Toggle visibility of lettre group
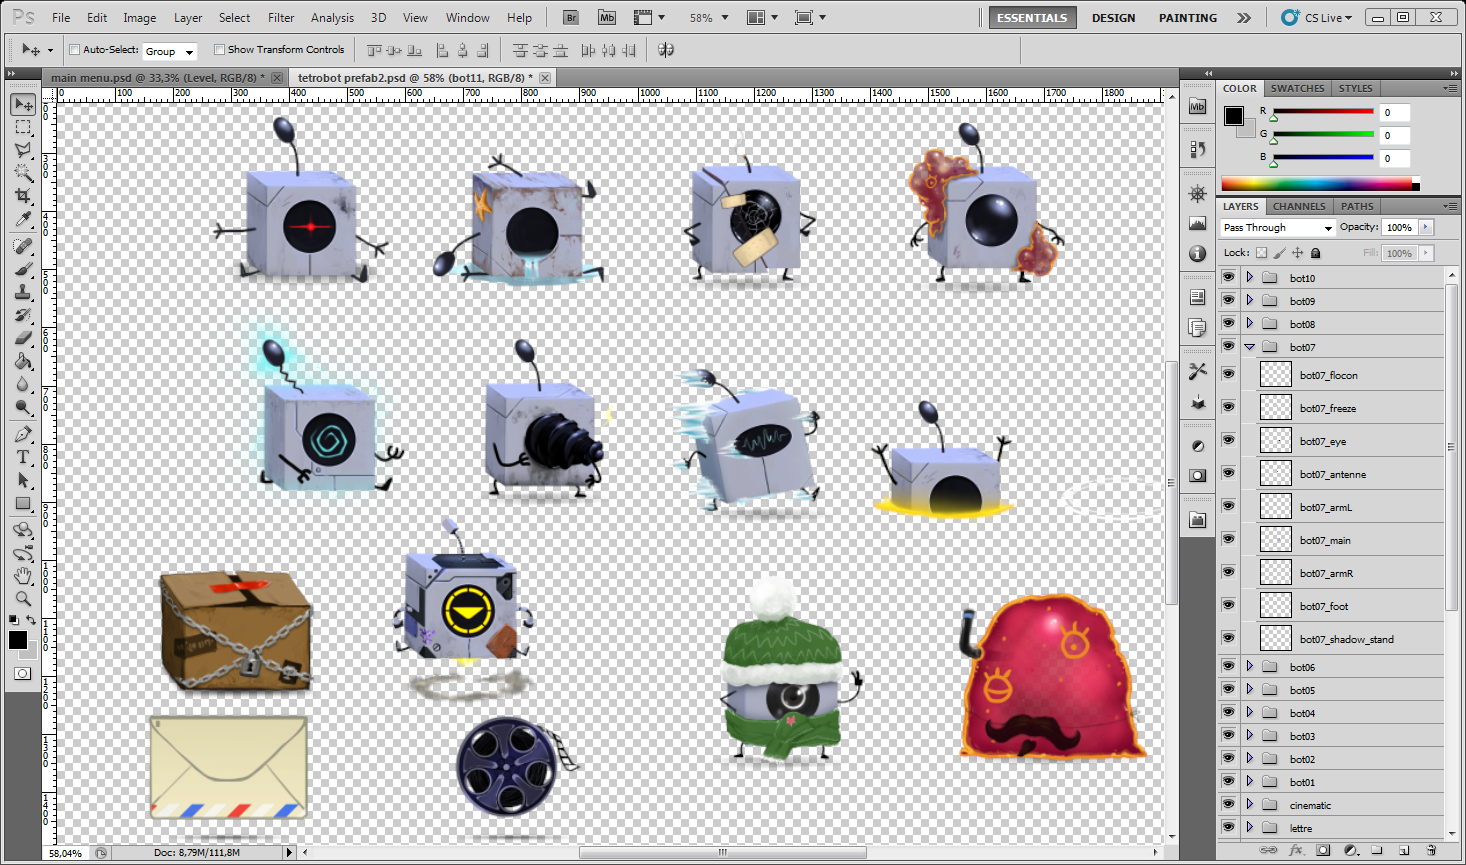Image resolution: width=1466 pixels, height=865 pixels. tap(1228, 827)
